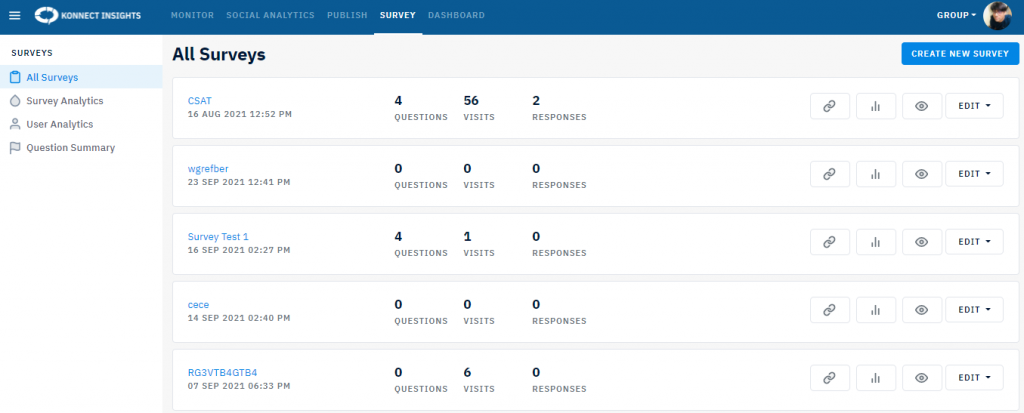
Task: Click the Konnect Insights logo
Action: coord(88,15)
